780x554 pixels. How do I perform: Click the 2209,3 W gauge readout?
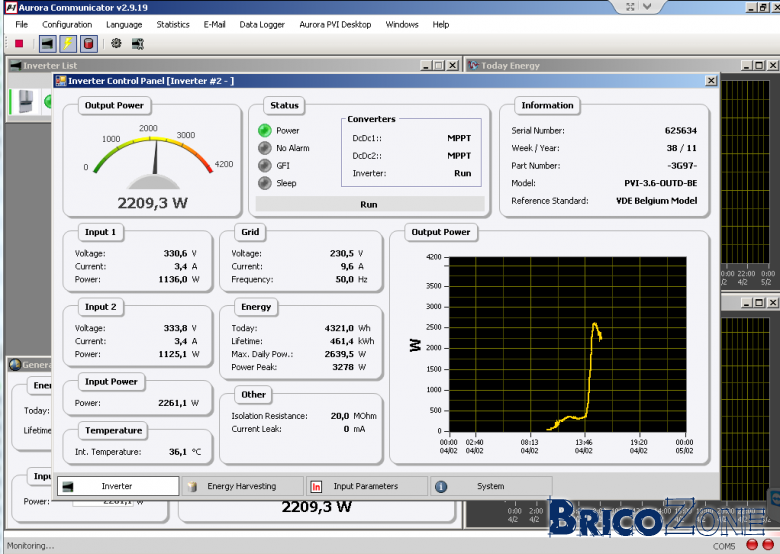pyautogui.click(x=153, y=203)
